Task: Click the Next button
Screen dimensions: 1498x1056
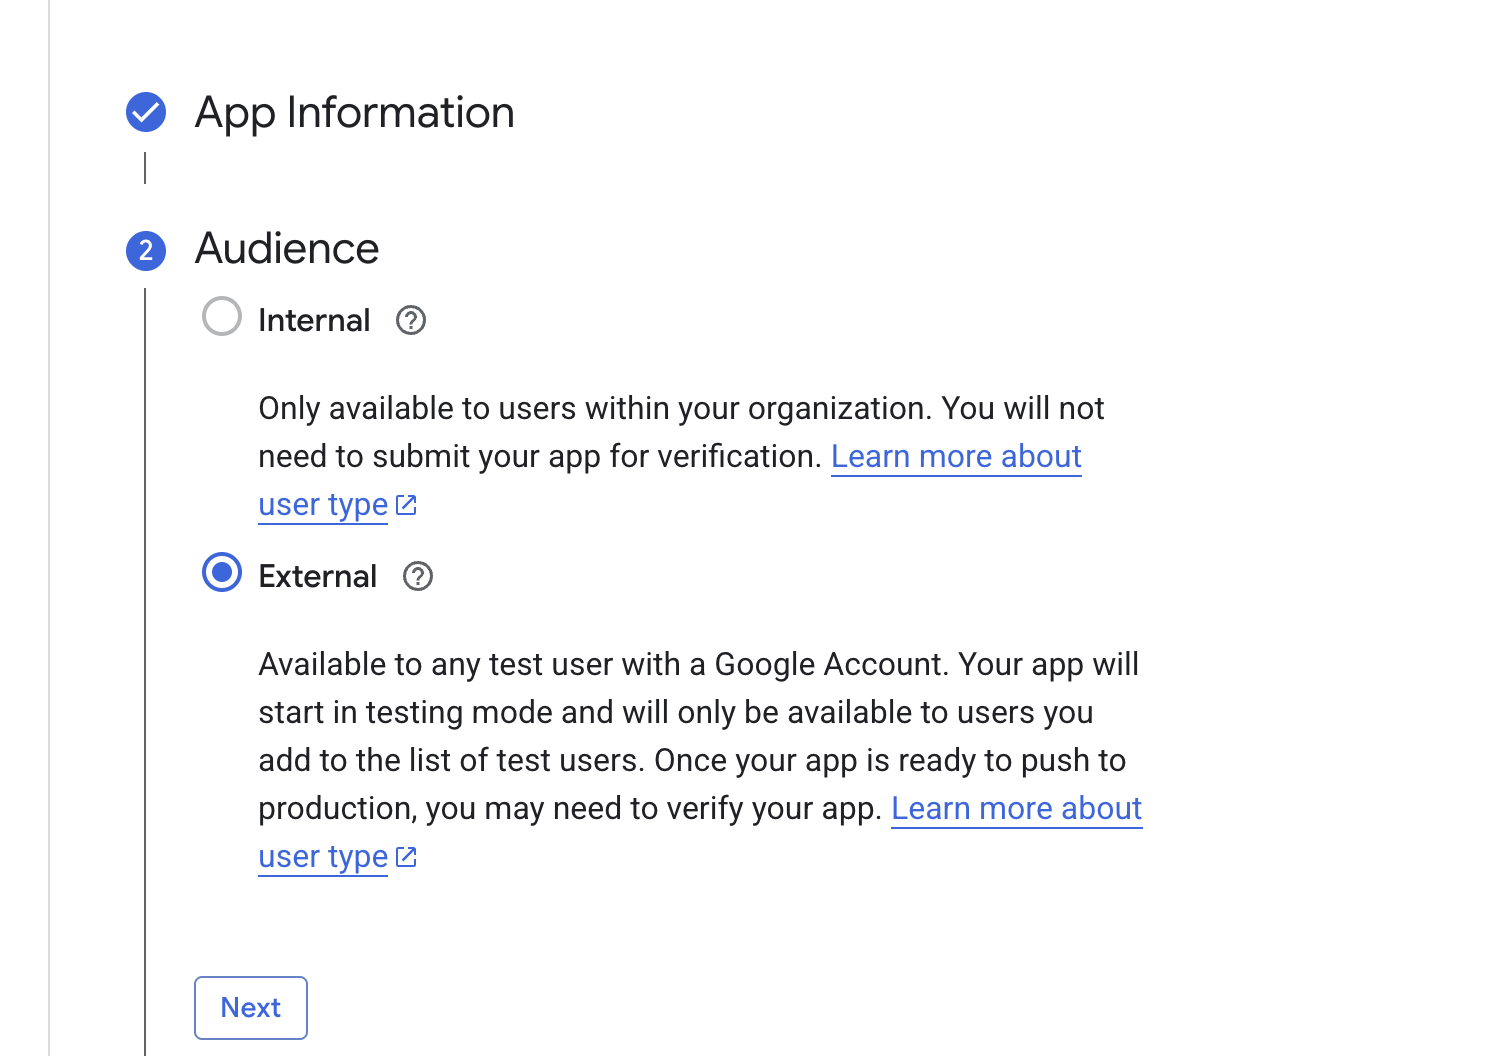Action: point(251,1008)
